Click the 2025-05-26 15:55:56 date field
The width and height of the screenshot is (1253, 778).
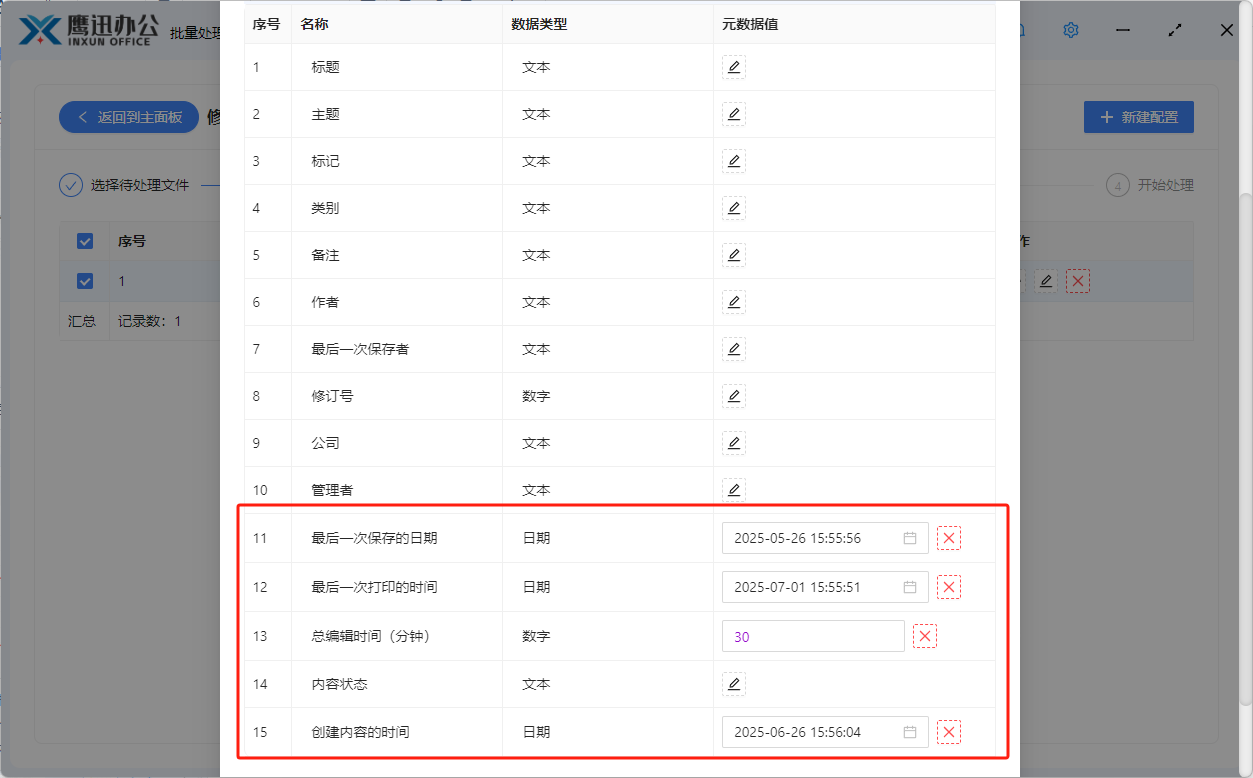[825, 538]
